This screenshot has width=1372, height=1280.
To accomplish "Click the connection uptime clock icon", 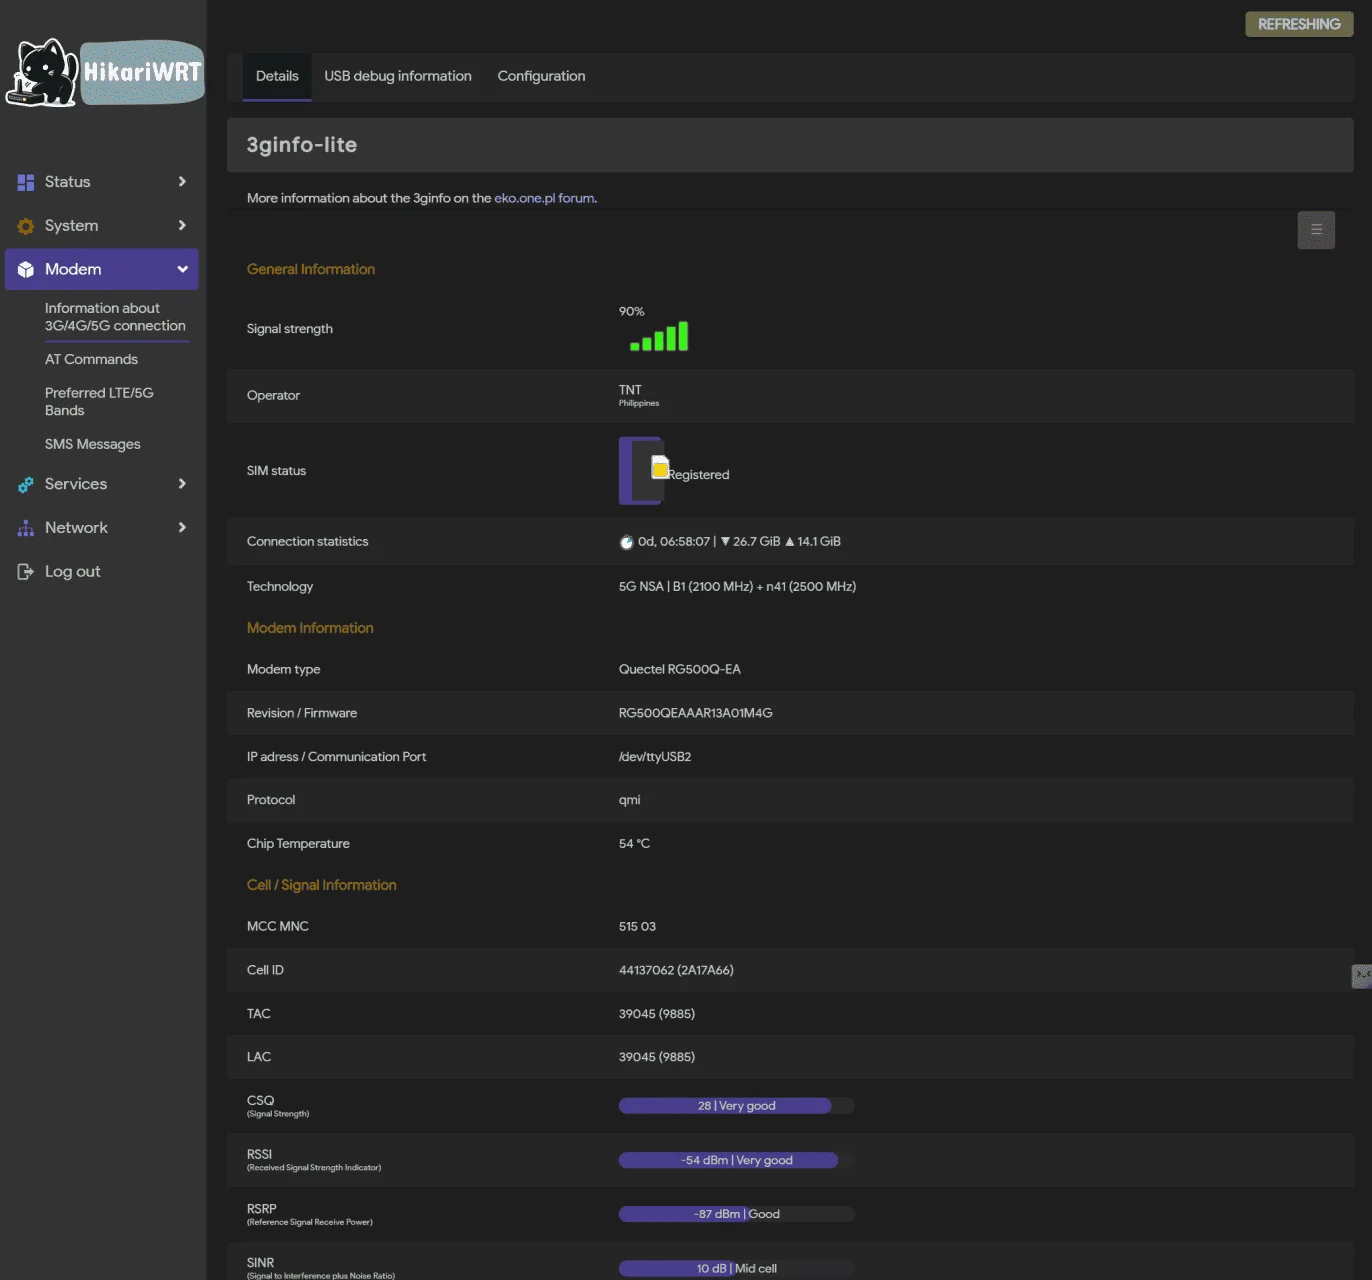I will [x=626, y=542].
